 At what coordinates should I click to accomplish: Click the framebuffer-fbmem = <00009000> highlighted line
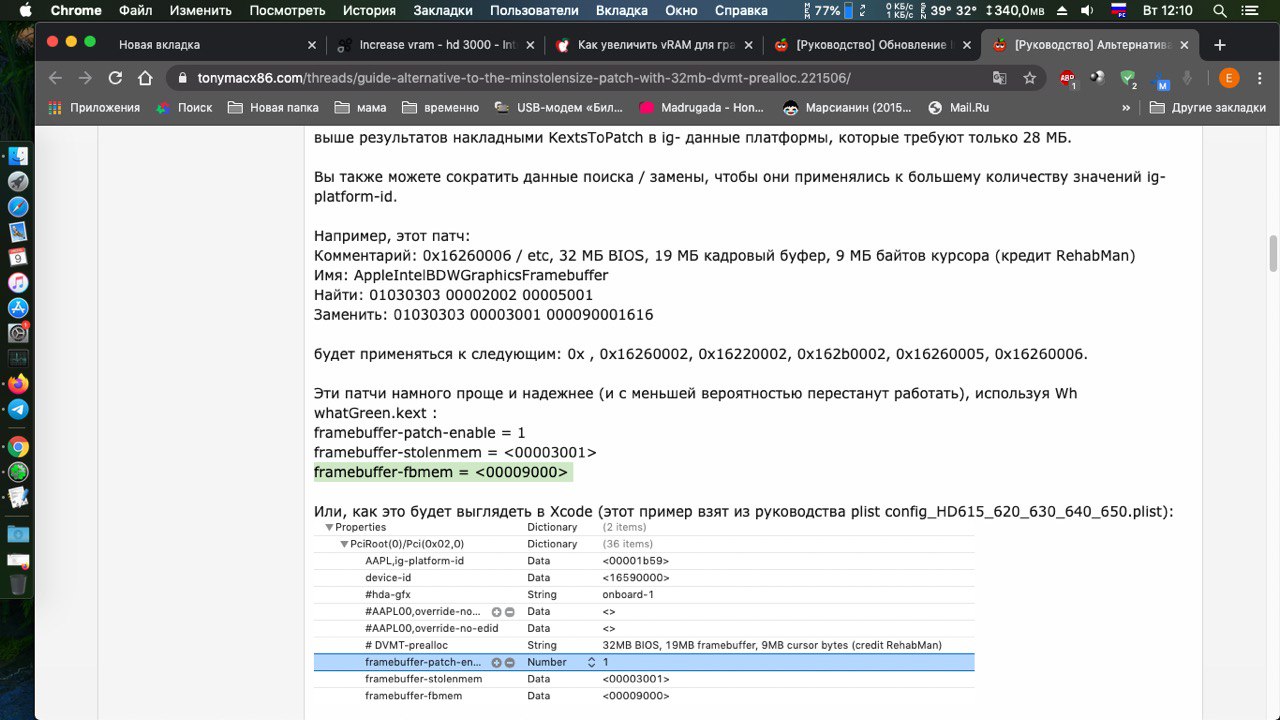point(441,472)
